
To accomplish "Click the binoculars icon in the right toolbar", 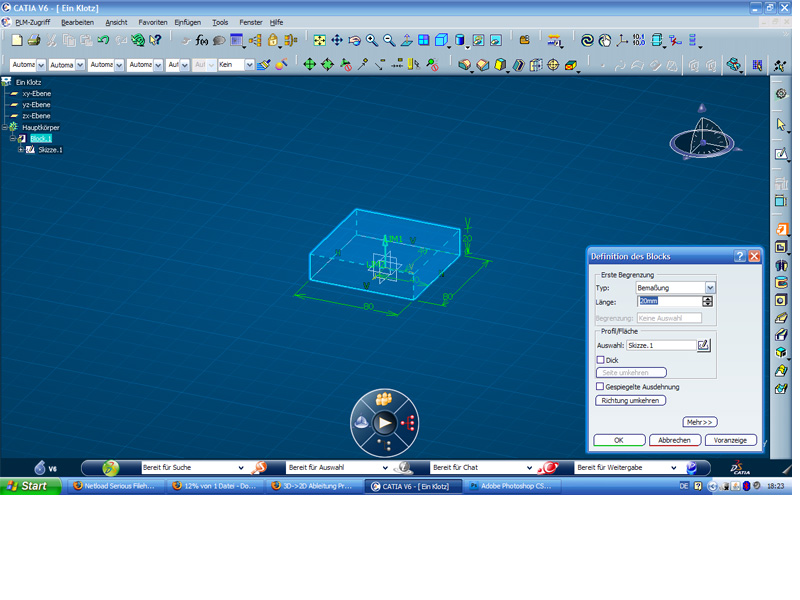I will [x=781, y=265].
